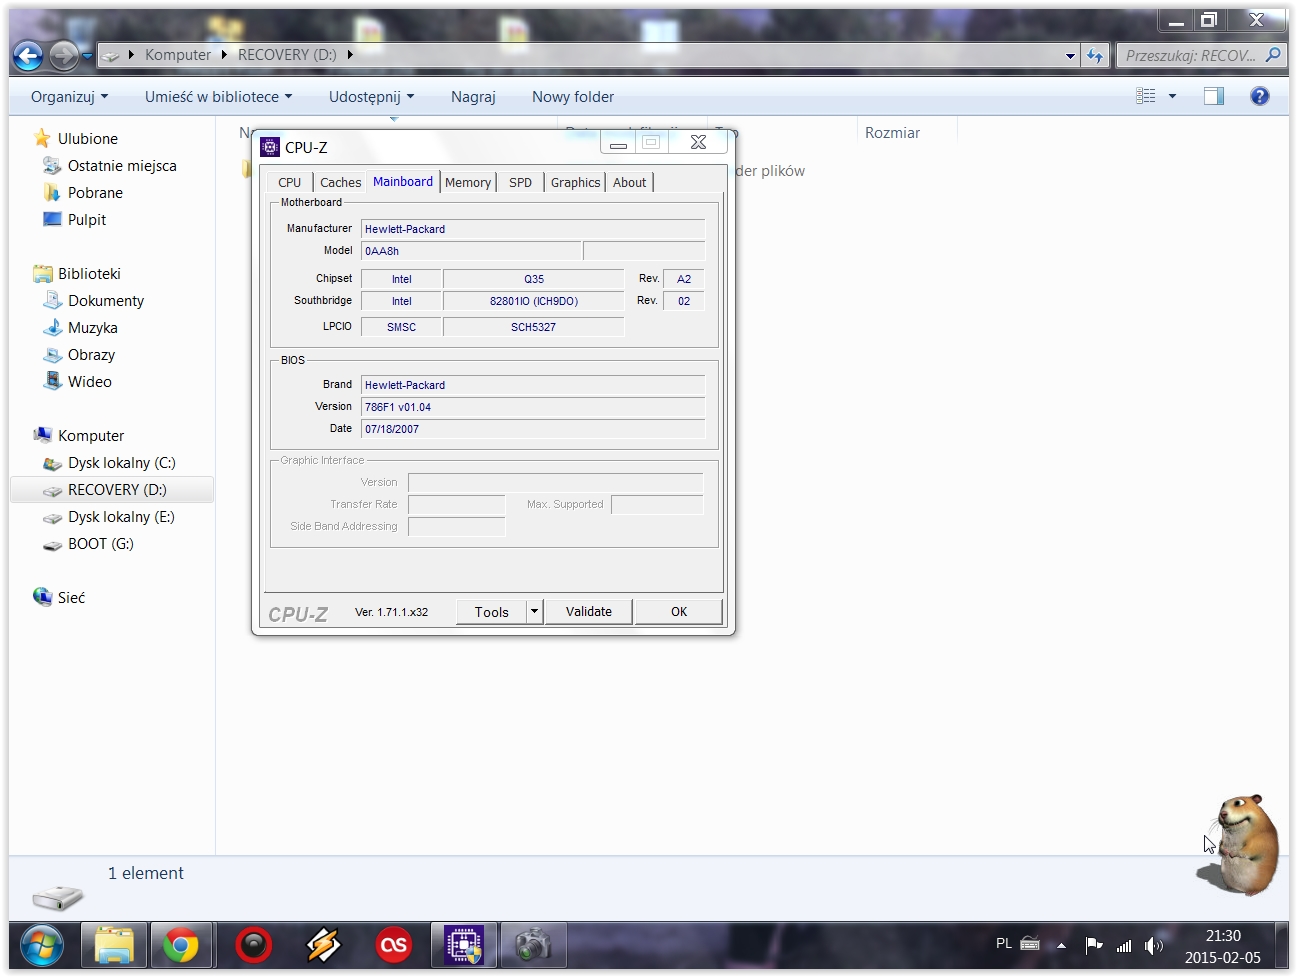Launch Google Chrome from the taskbar
The width and height of the screenshot is (1297, 977).
[181, 945]
